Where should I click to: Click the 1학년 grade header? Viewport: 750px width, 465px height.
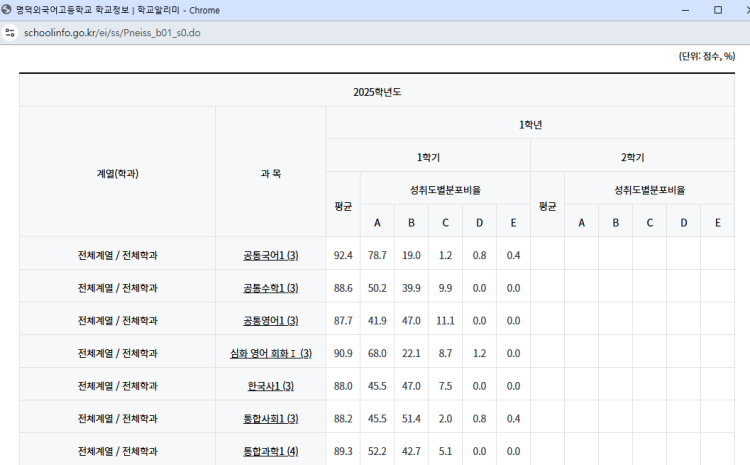[530, 124]
